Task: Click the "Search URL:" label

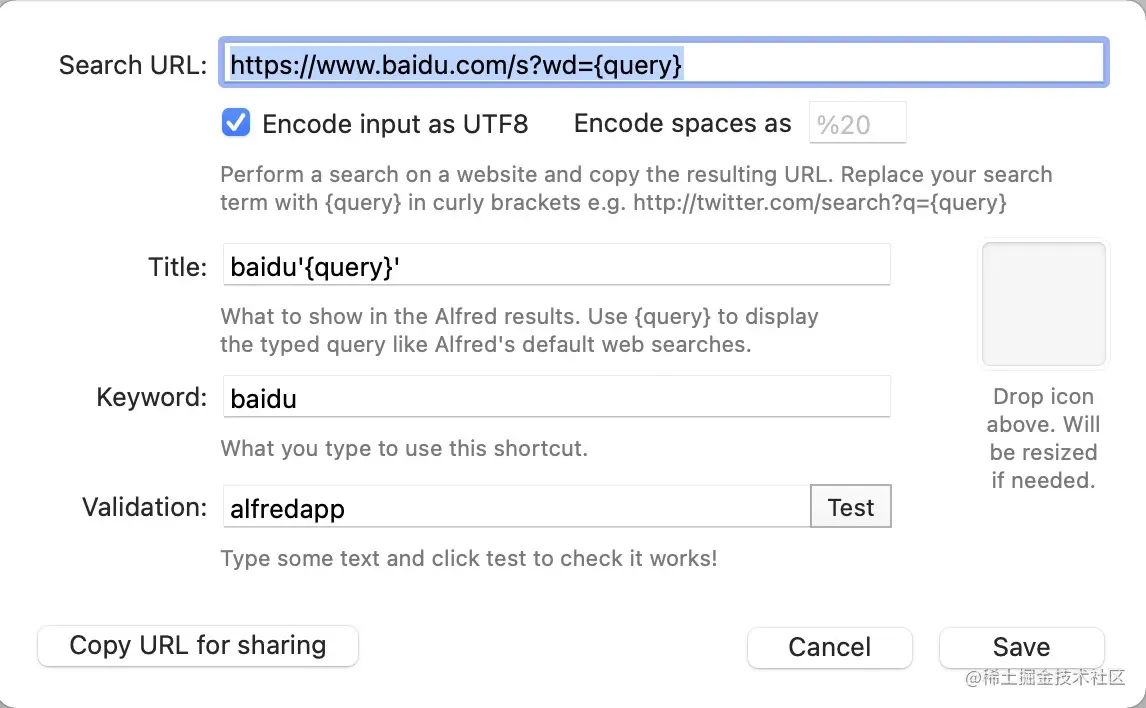Action: pyautogui.click(x=133, y=66)
